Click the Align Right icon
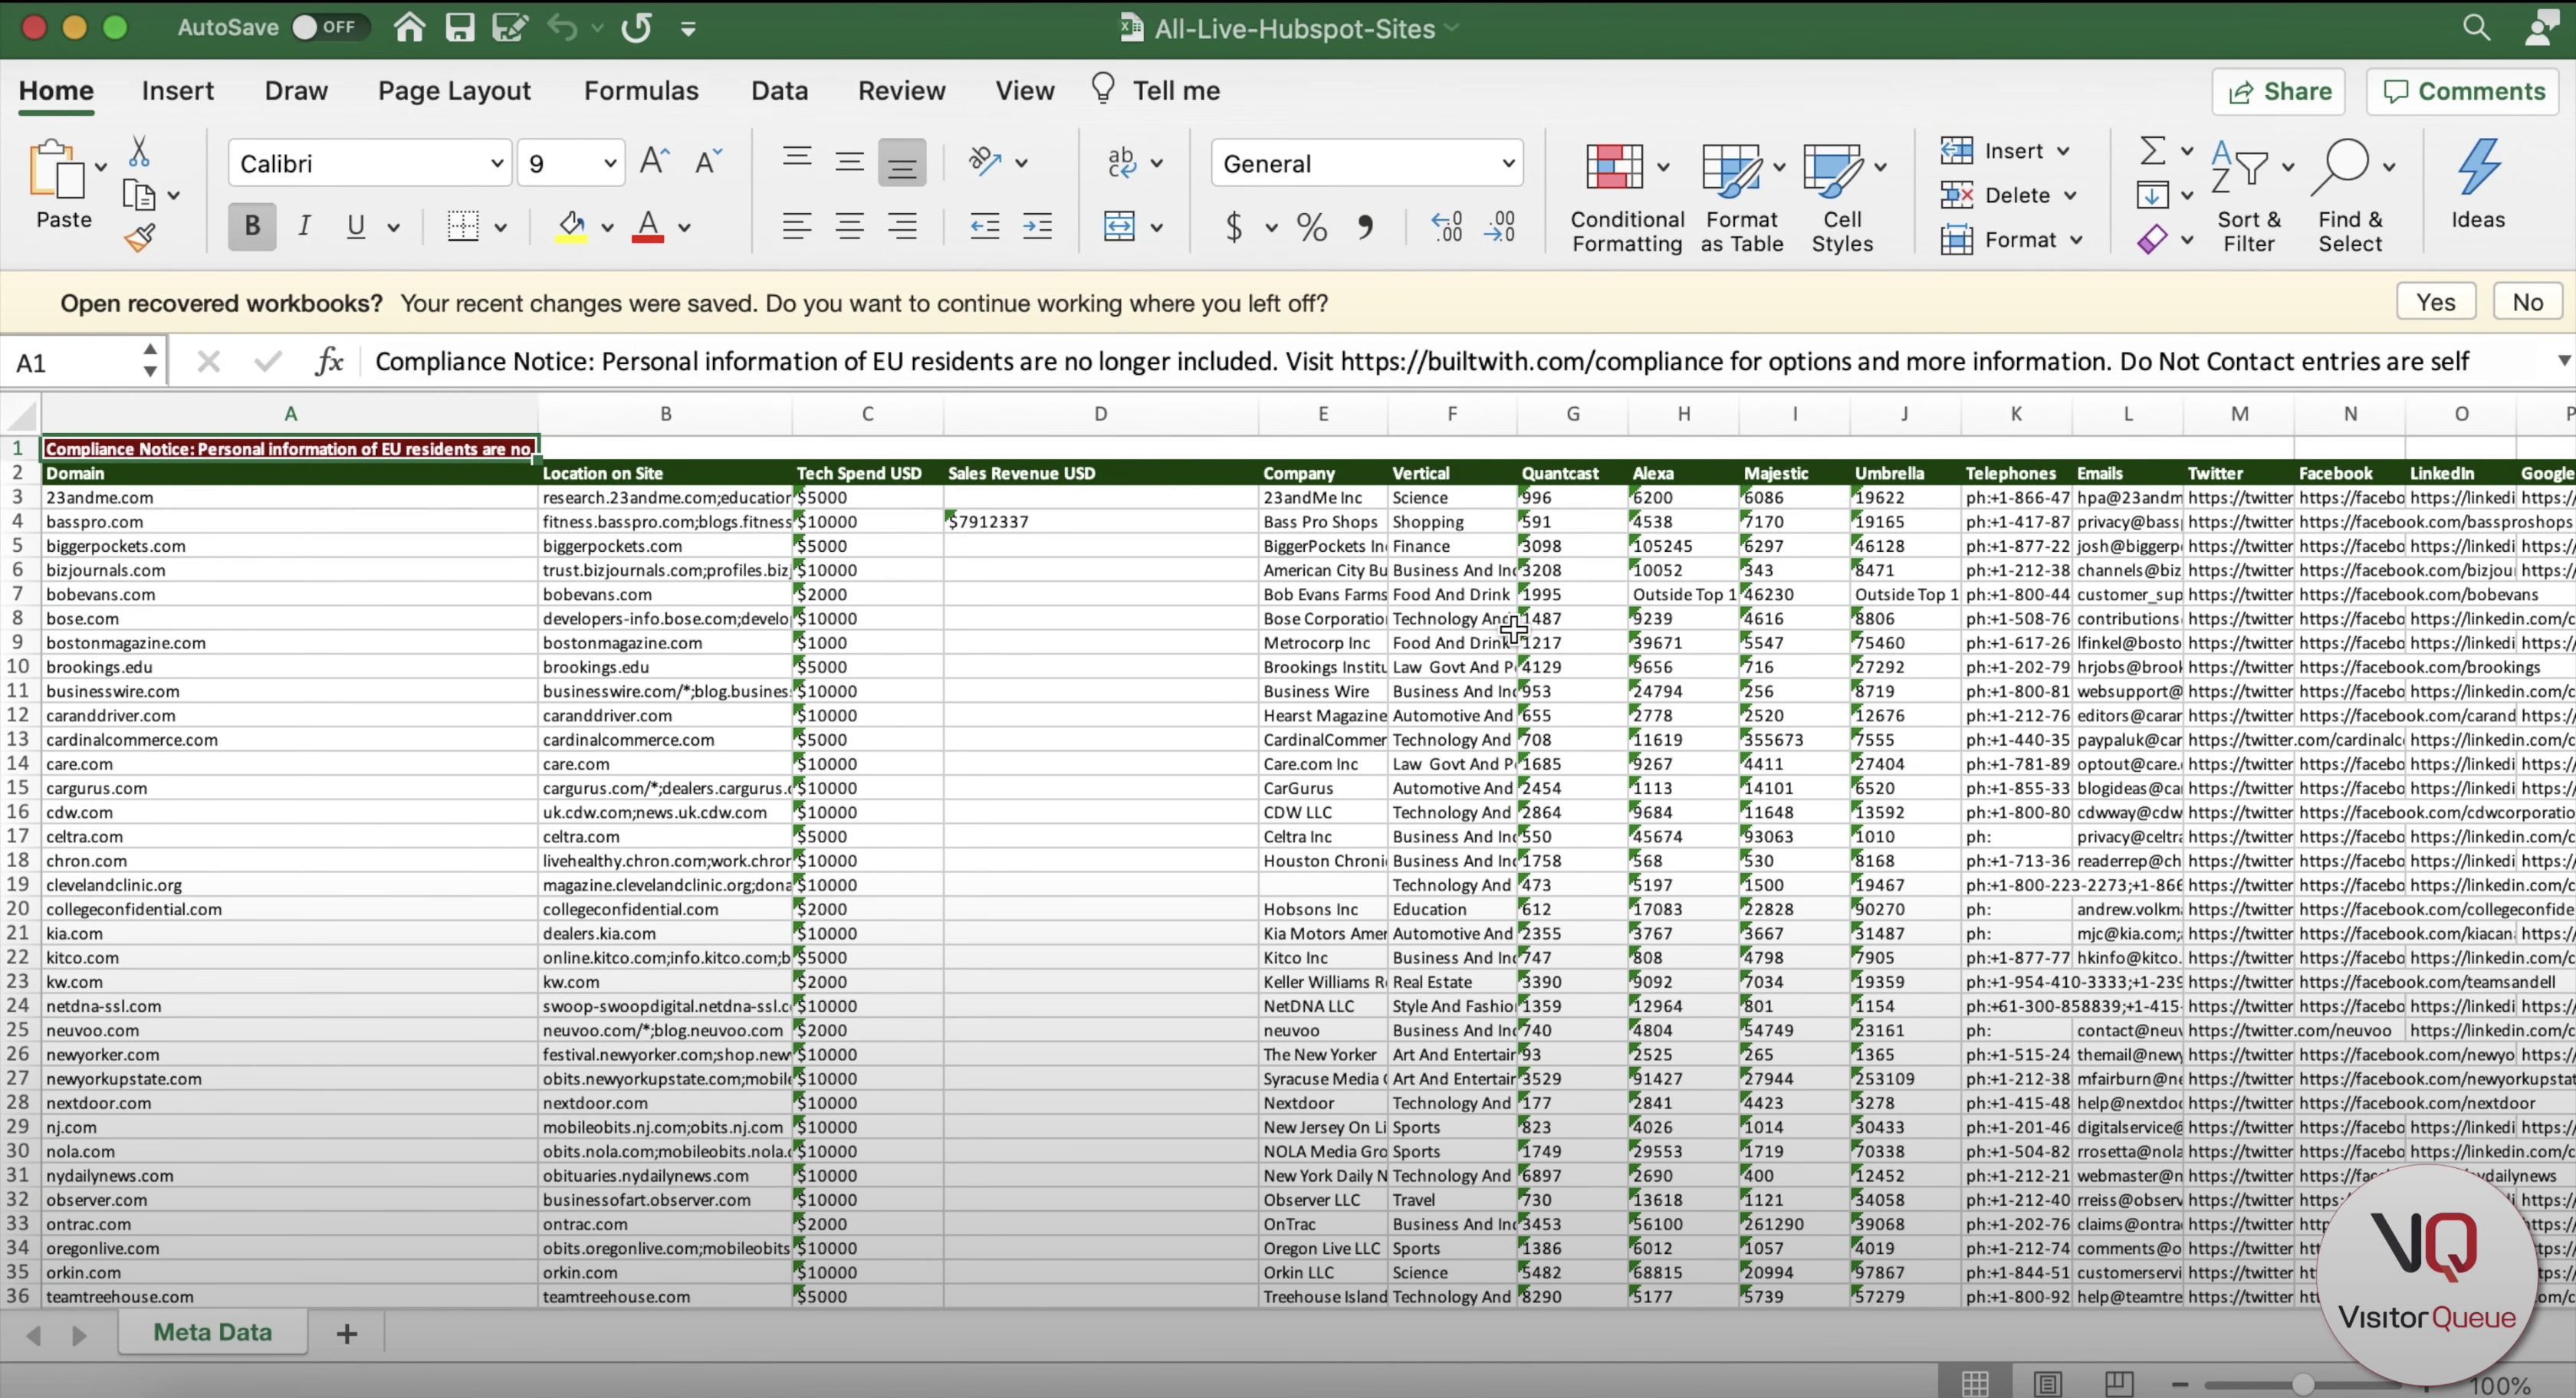 coord(902,226)
